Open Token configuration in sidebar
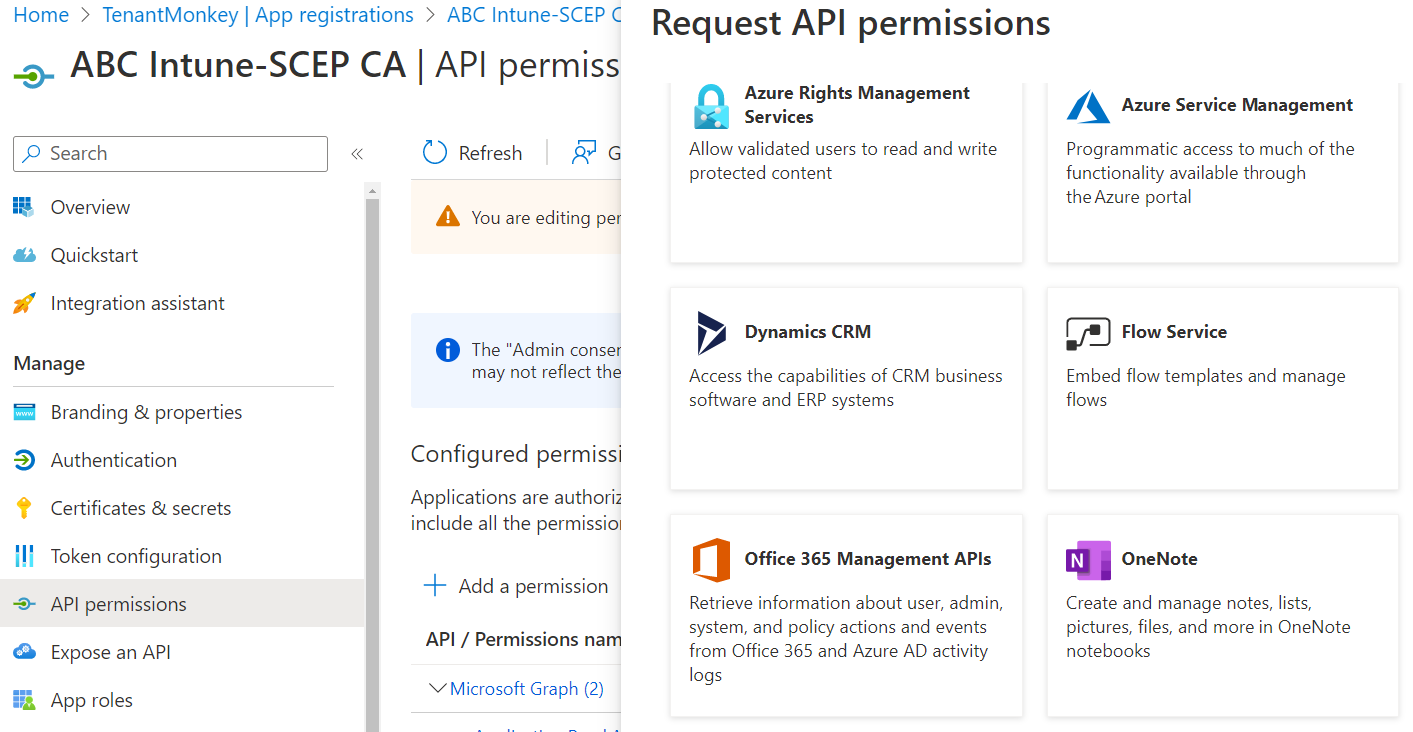This screenshot has width=1413, height=732. 136,556
